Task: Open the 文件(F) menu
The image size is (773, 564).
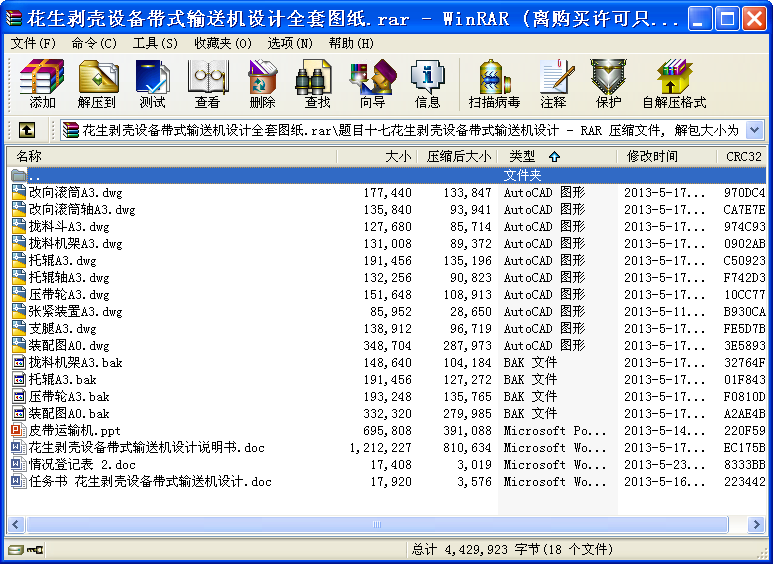Action: [33, 43]
